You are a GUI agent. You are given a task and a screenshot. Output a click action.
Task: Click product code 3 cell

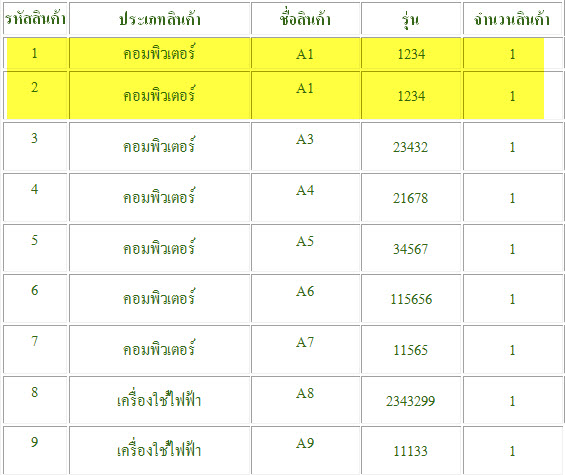pyautogui.click(x=35, y=146)
